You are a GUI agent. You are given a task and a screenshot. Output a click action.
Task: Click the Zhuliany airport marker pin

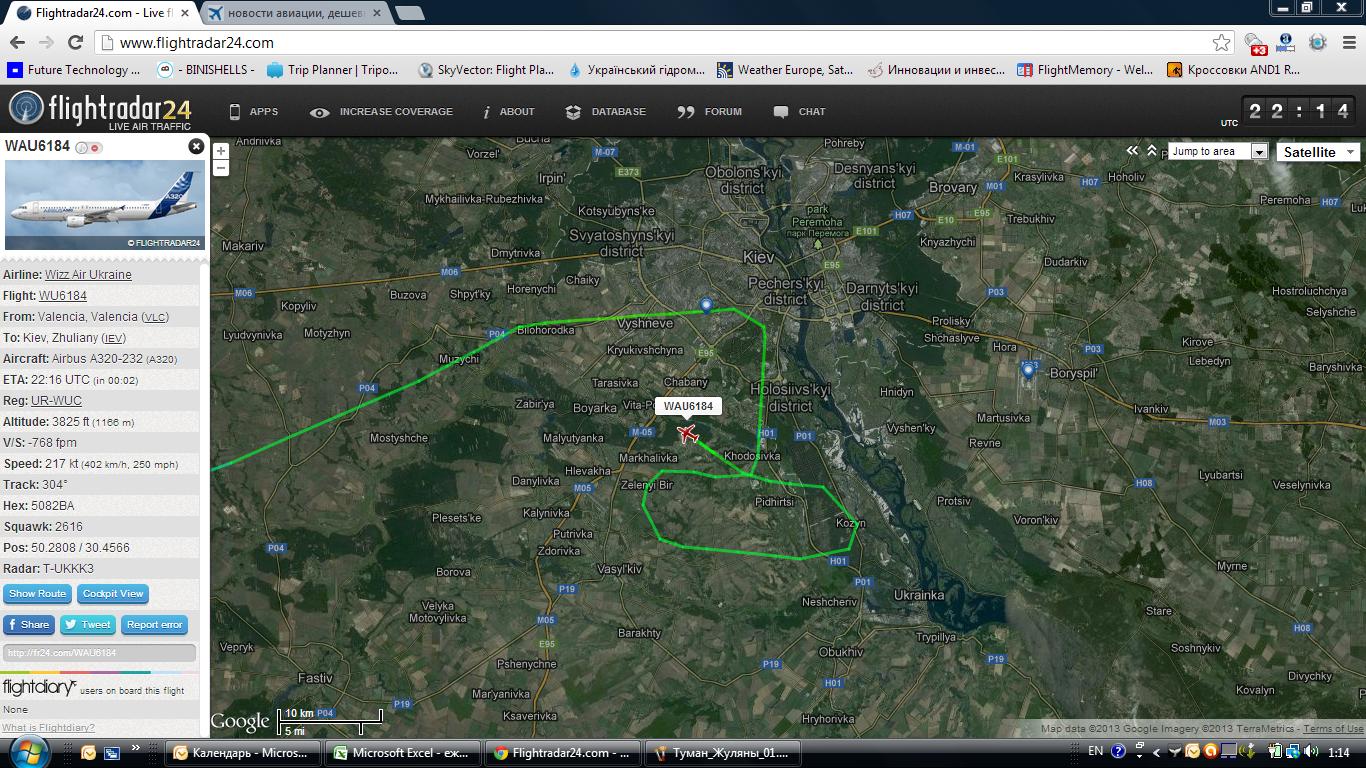[x=706, y=305]
